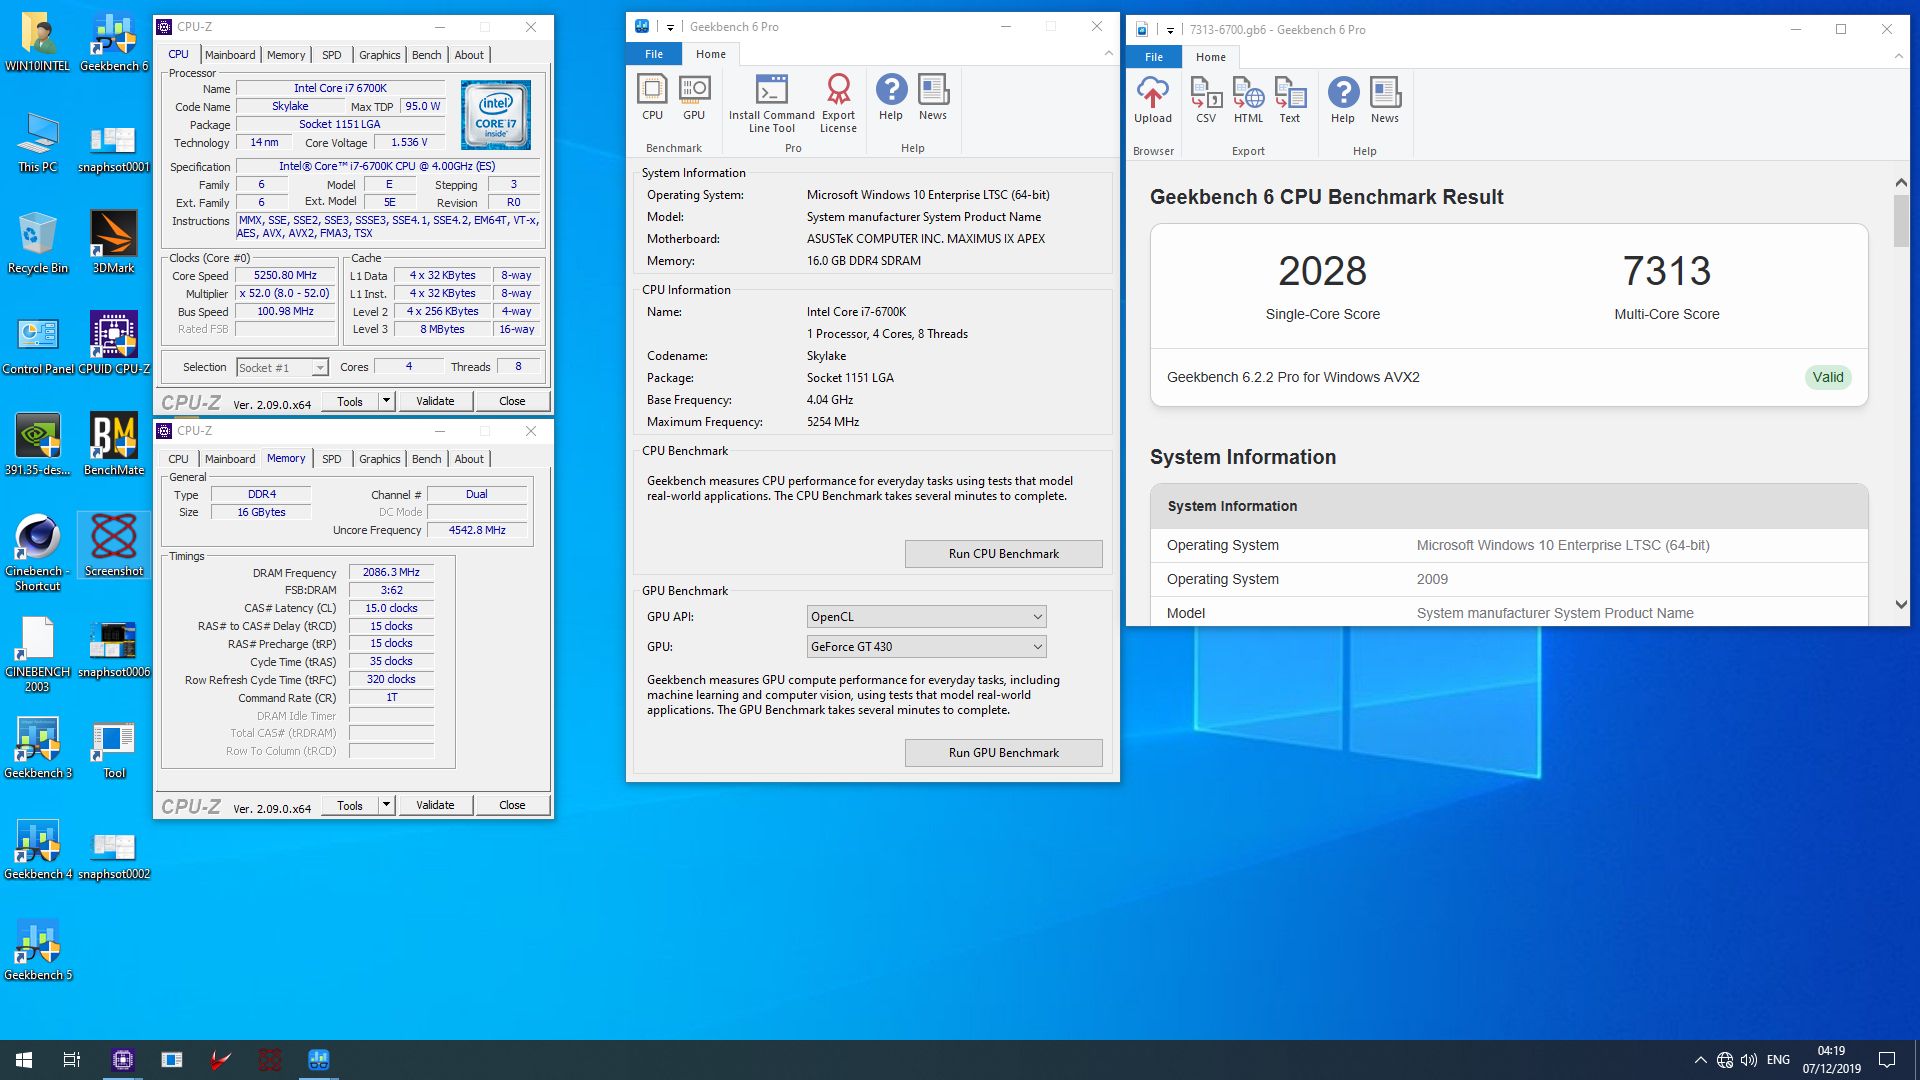
Task: Click the results vertical scrollbar thumb
Action: click(x=1900, y=221)
